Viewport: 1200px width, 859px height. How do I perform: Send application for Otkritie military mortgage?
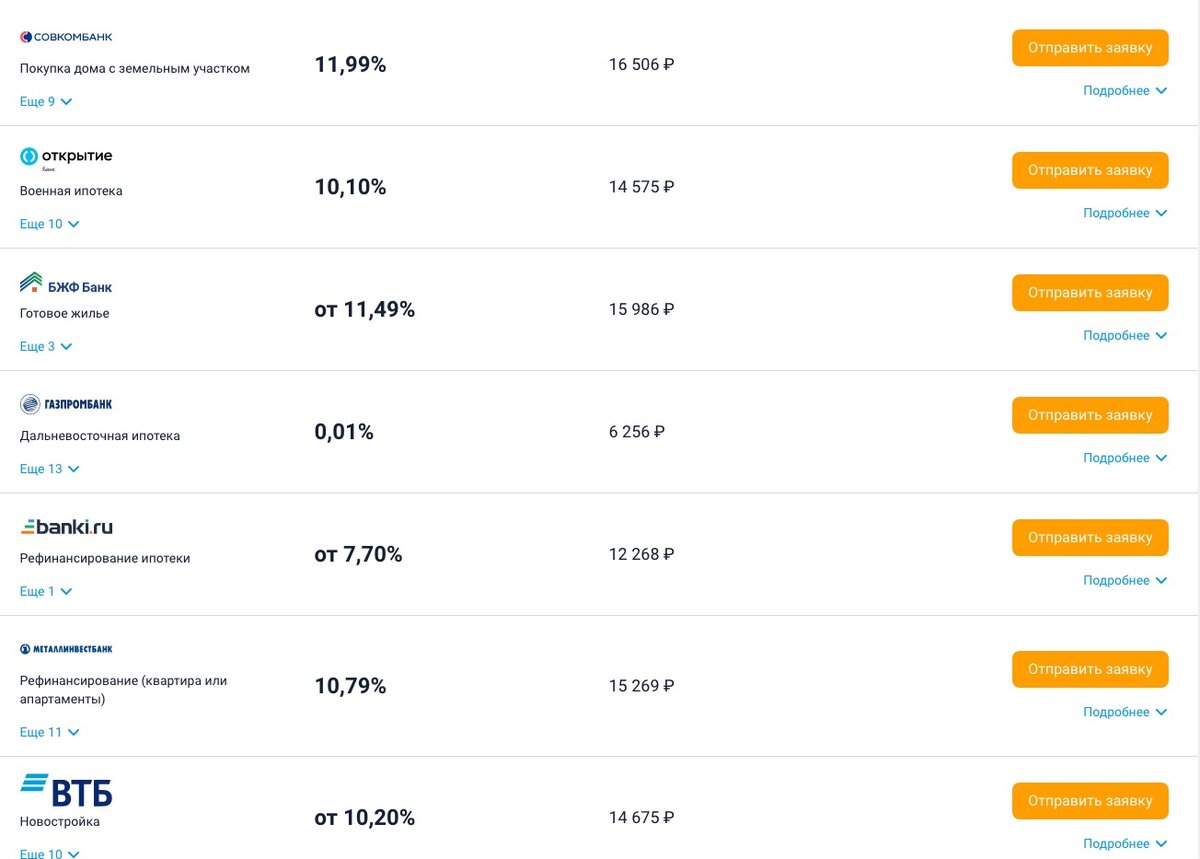coord(1090,171)
